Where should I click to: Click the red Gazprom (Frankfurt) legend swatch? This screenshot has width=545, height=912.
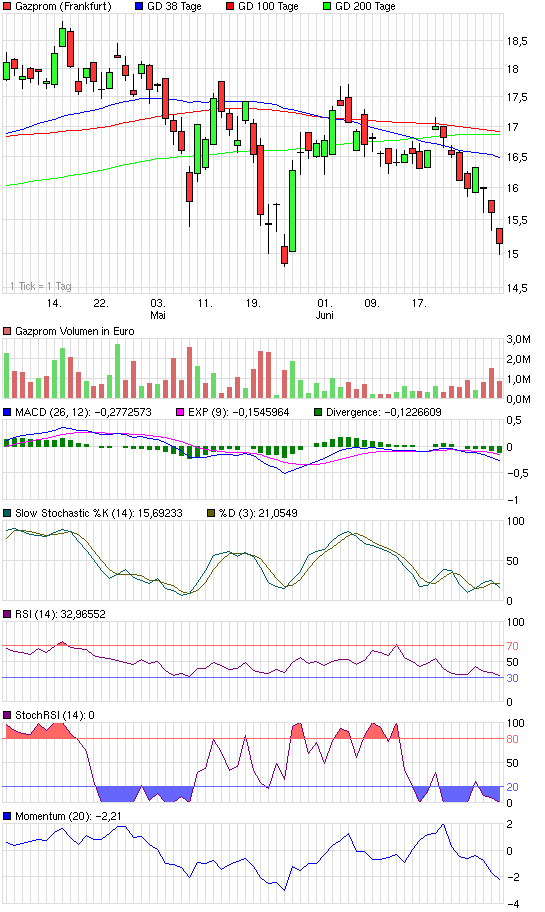click(7, 6)
